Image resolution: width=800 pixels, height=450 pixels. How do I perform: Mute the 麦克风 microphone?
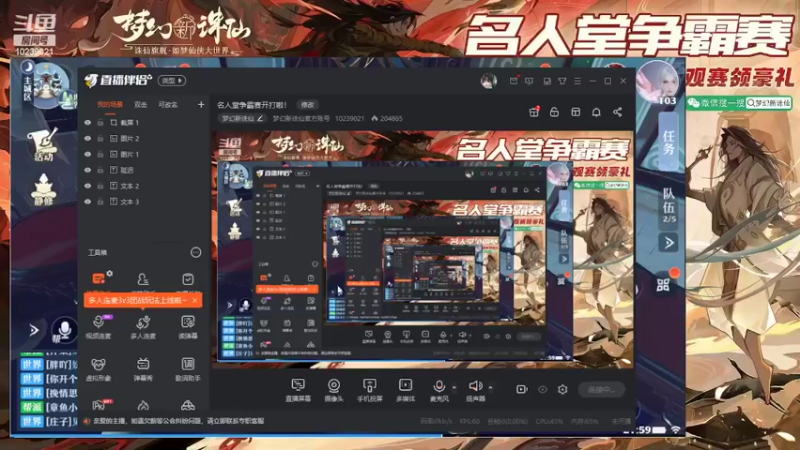coord(439,390)
